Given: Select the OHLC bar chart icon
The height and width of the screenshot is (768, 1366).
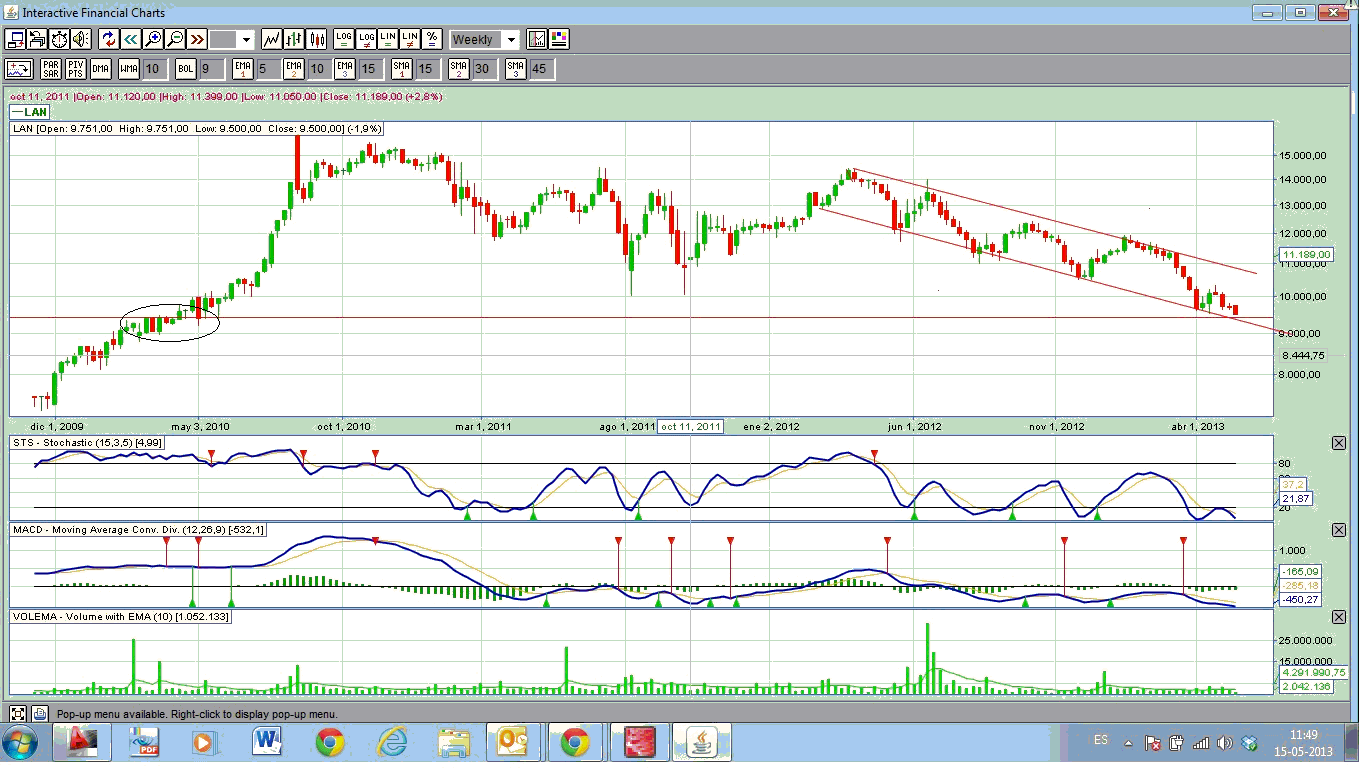Looking at the screenshot, I should pos(295,40).
